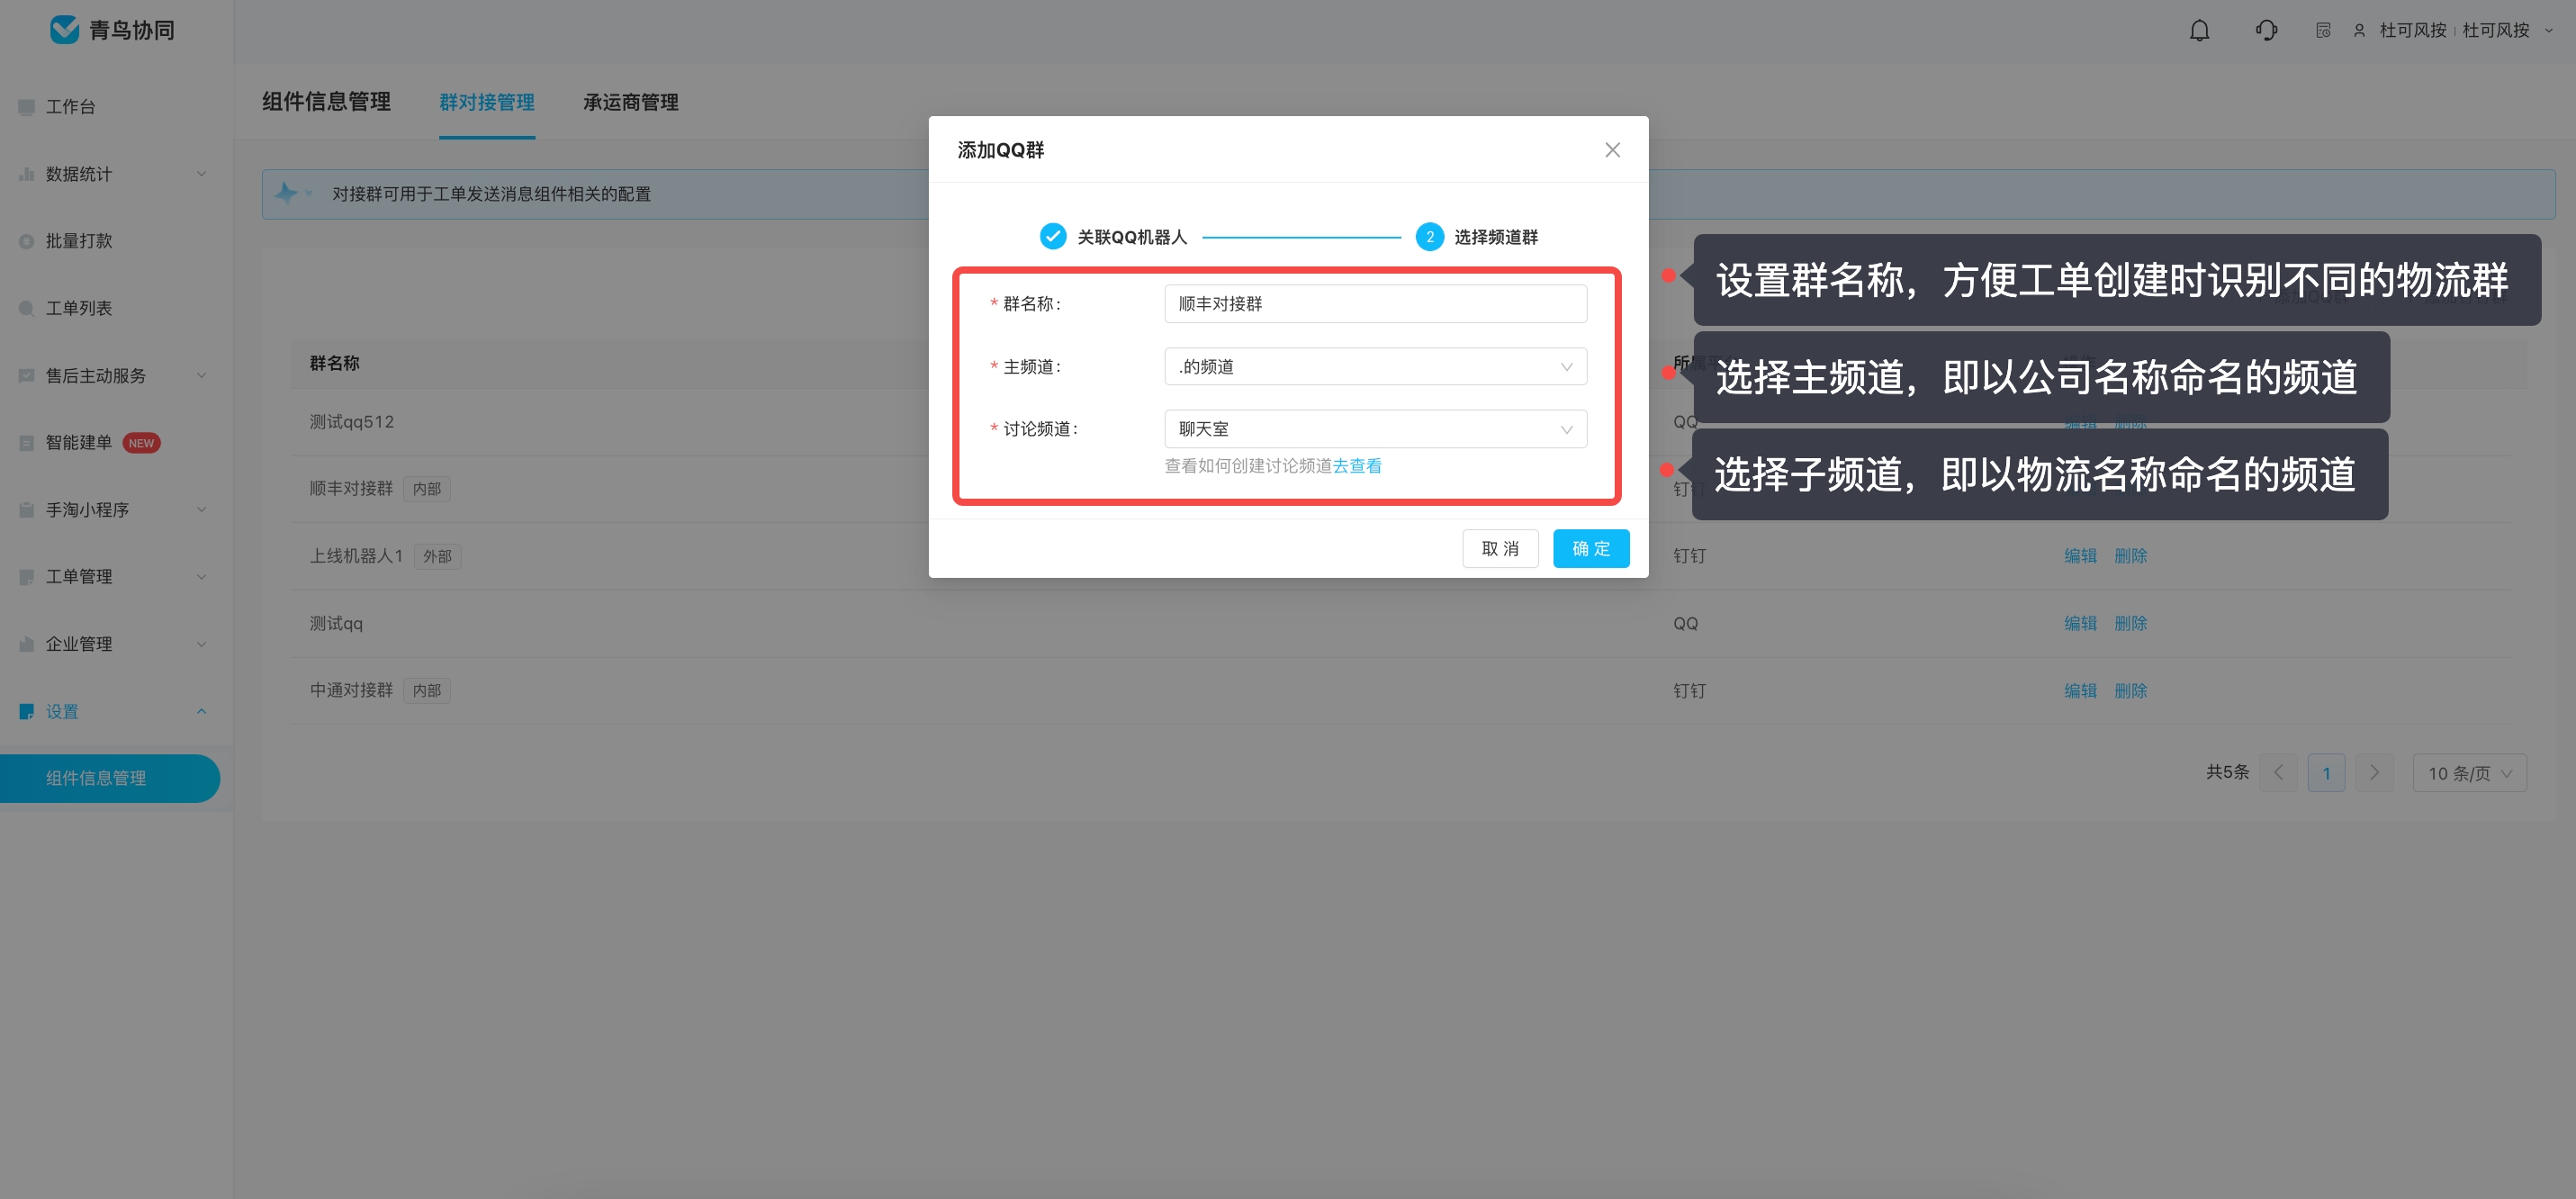Close the 添加QQ群 dialog
The width and height of the screenshot is (2576, 1199).
tap(1612, 150)
